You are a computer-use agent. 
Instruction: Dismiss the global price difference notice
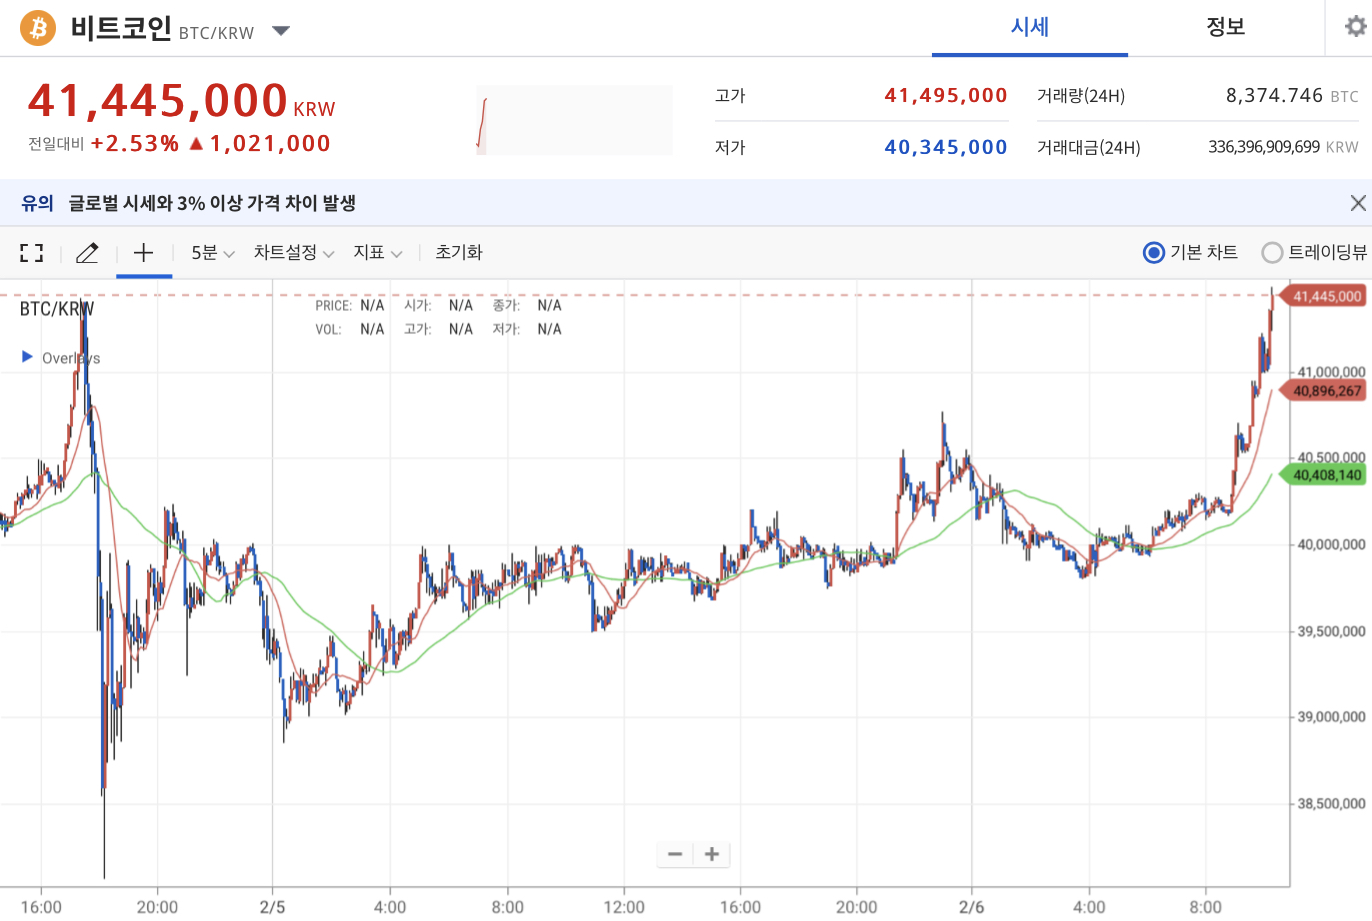click(1358, 203)
